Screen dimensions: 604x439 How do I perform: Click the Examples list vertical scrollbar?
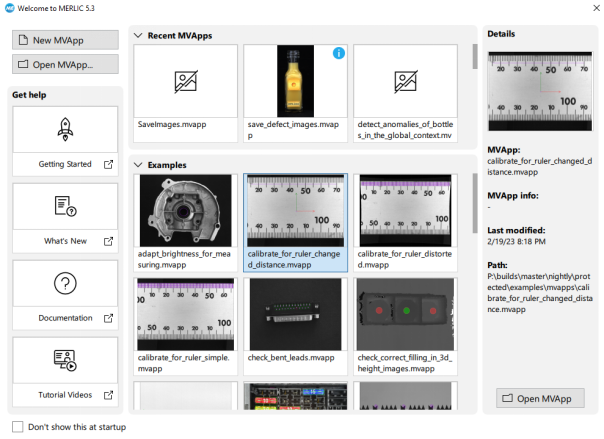point(476,200)
